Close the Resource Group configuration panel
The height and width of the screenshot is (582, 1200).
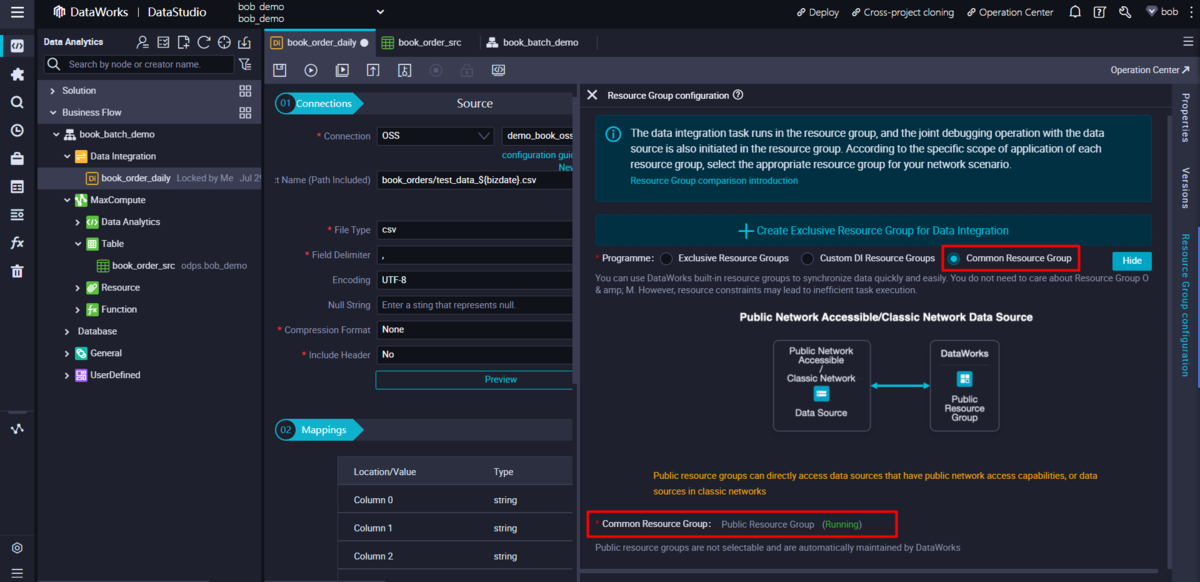[592, 95]
